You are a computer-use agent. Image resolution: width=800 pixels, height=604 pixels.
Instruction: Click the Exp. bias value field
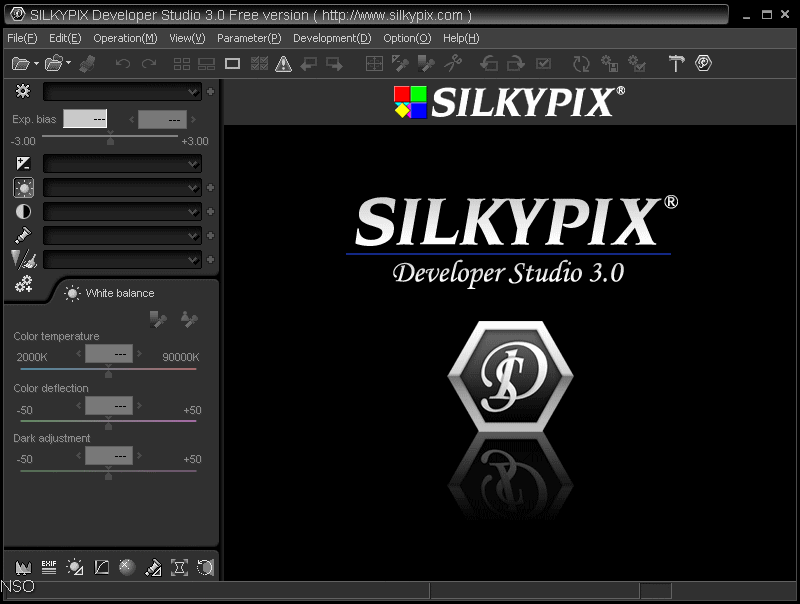(x=85, y=119)
